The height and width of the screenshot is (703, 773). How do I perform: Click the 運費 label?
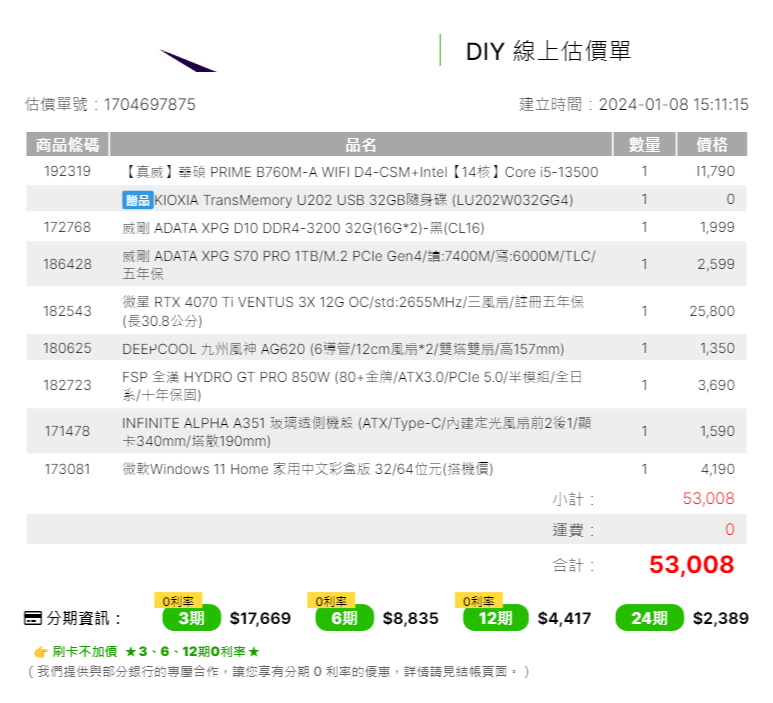click(573, 530)
